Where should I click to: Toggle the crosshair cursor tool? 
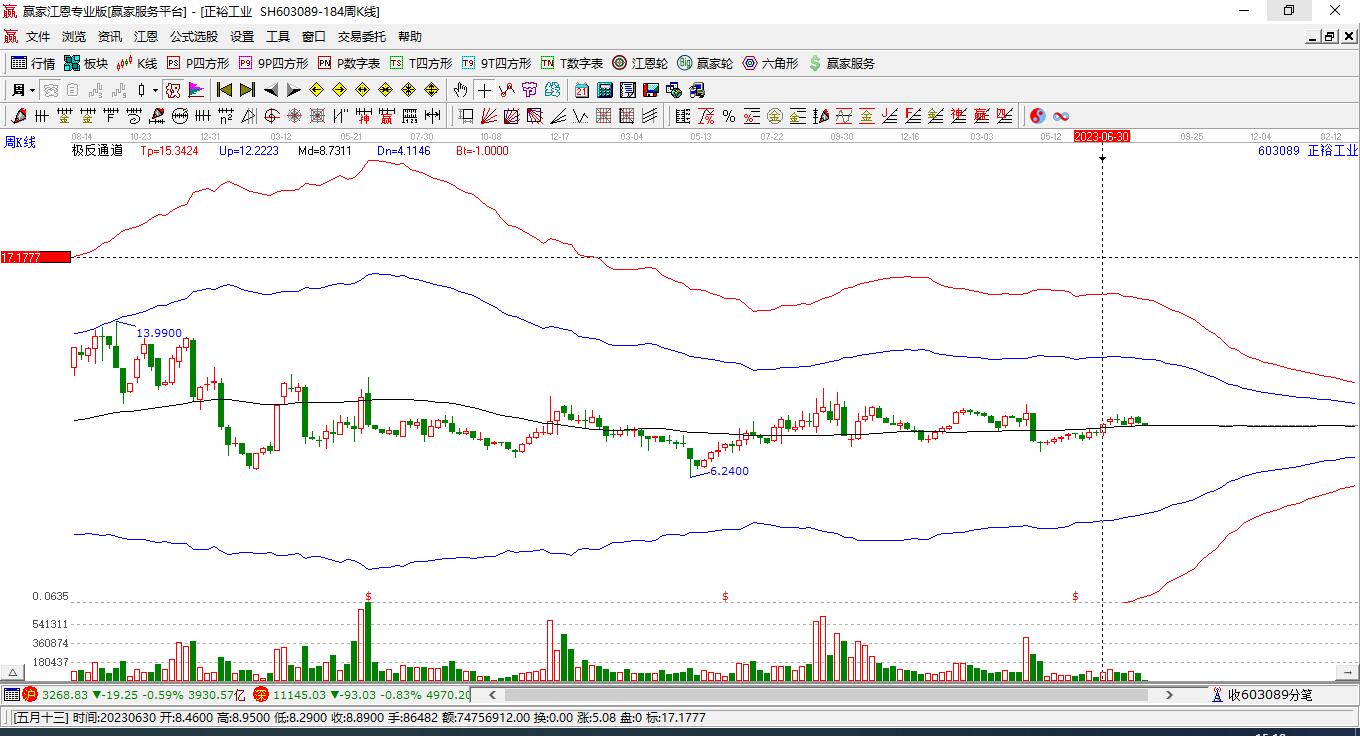[x=484, y=90]
